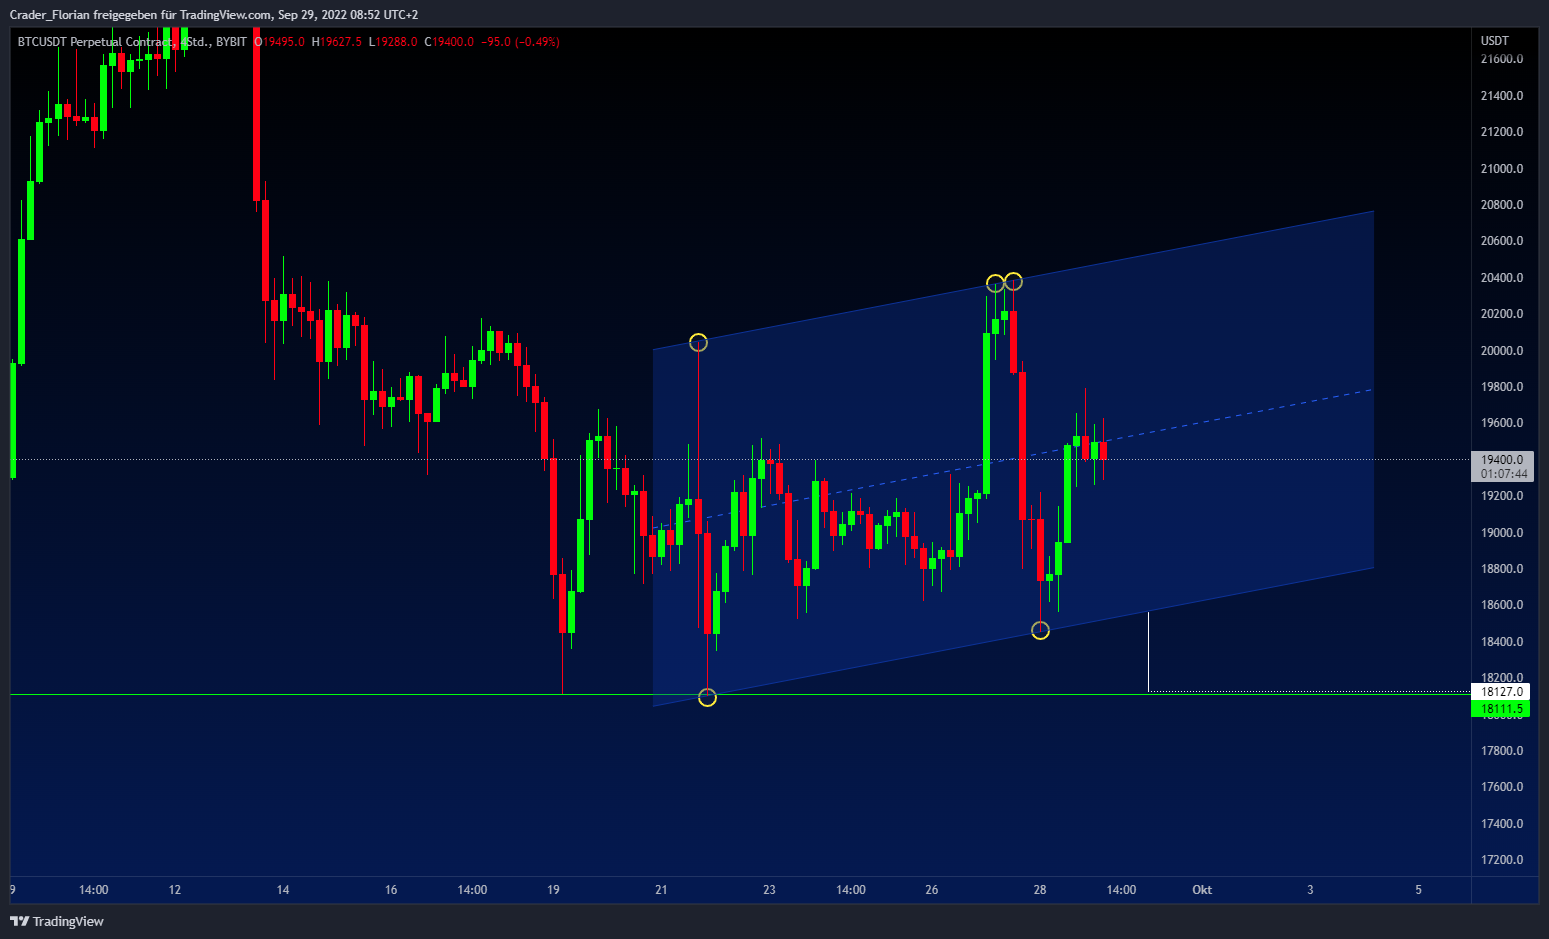The width and height of the screenshot is (1549, 939).
Task: Open the USDT currency label on price axis
Action: tap(1495, 41)
